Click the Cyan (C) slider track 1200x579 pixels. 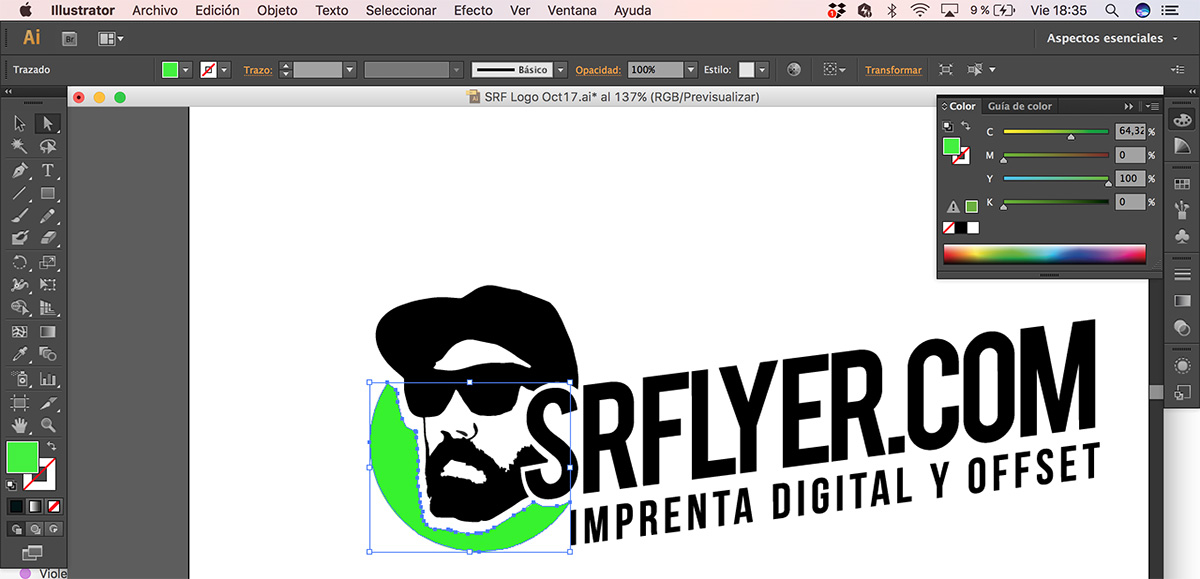point(1056,131)
